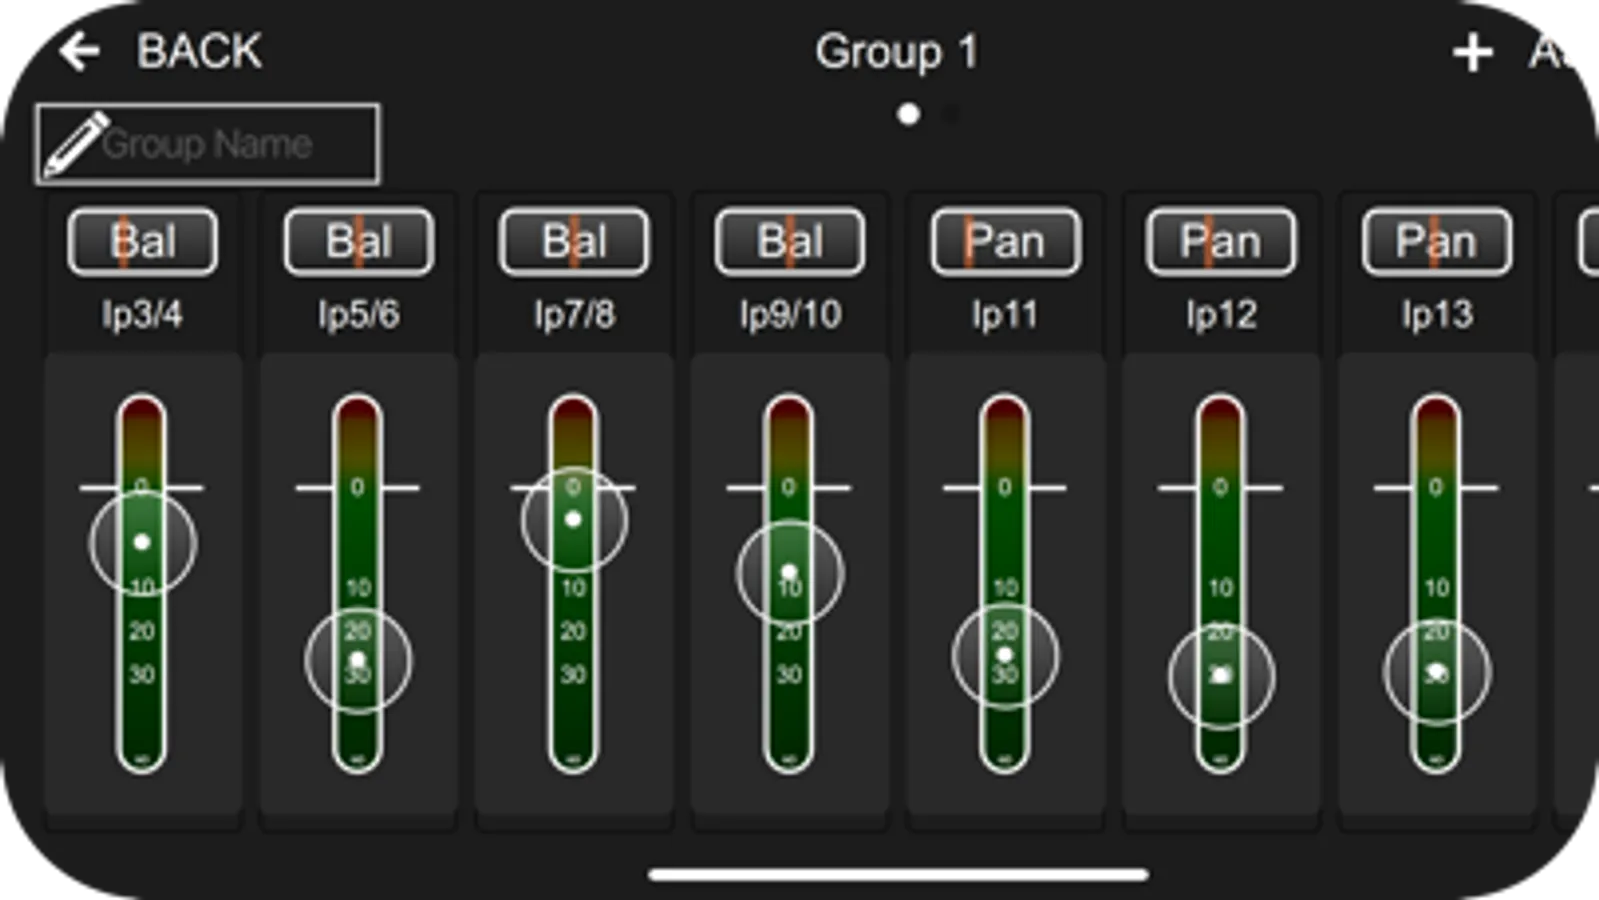Click the back arrow icon
The image size is (1599, 900).
tap(79, 51)
